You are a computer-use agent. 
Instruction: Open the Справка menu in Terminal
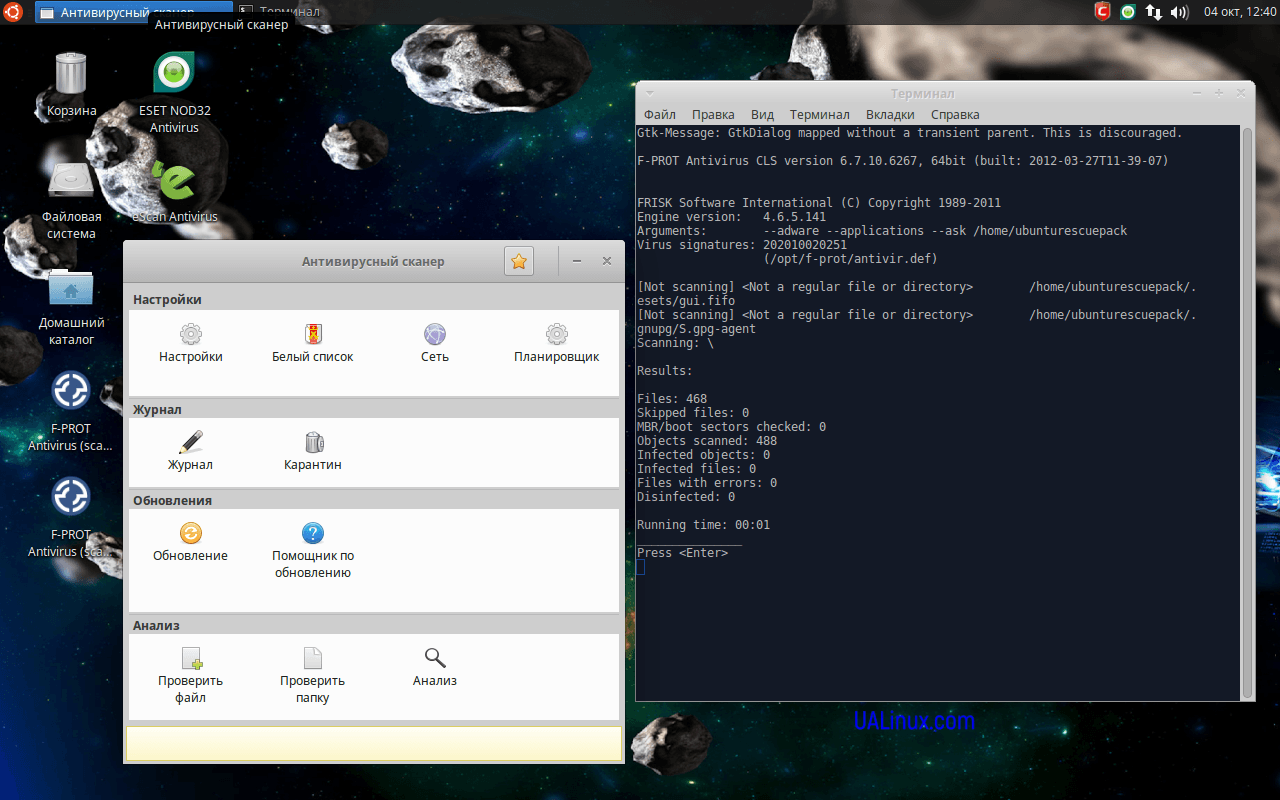coord(955,114)
